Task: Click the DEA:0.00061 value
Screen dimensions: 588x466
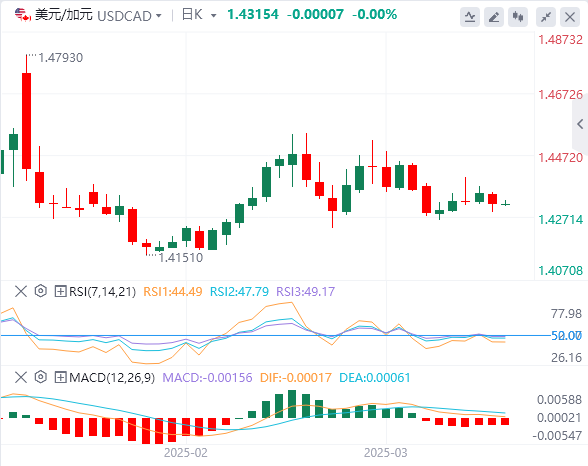Action: tap(375, 378)
